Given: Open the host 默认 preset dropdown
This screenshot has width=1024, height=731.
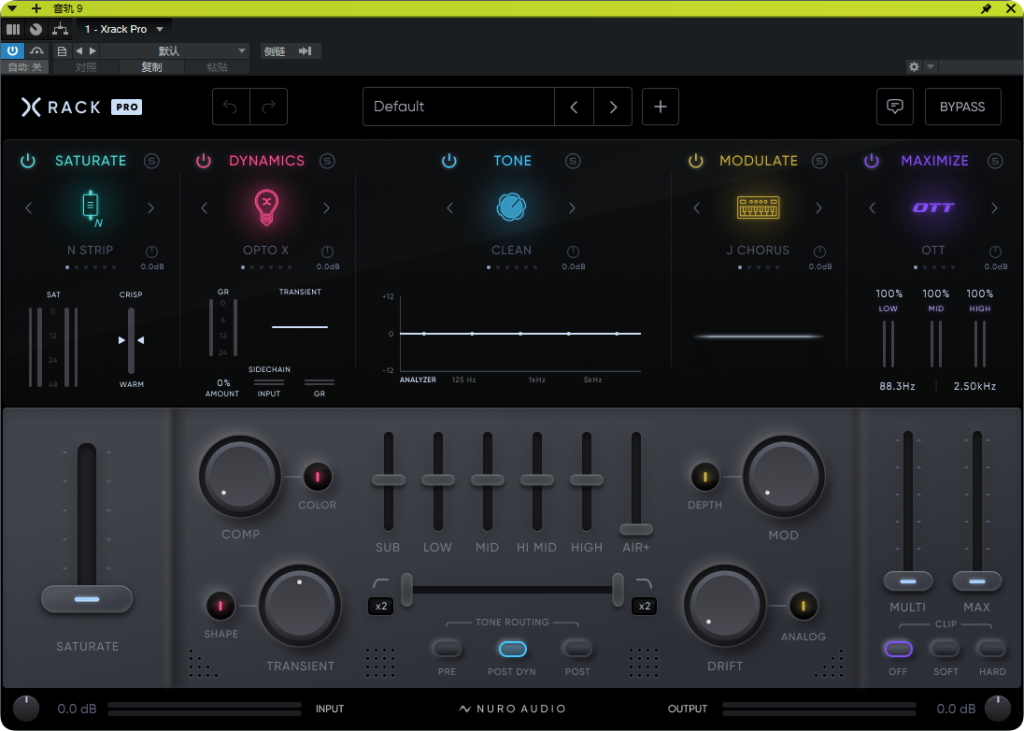Looking at the screenshot, I should pos(174,51).
